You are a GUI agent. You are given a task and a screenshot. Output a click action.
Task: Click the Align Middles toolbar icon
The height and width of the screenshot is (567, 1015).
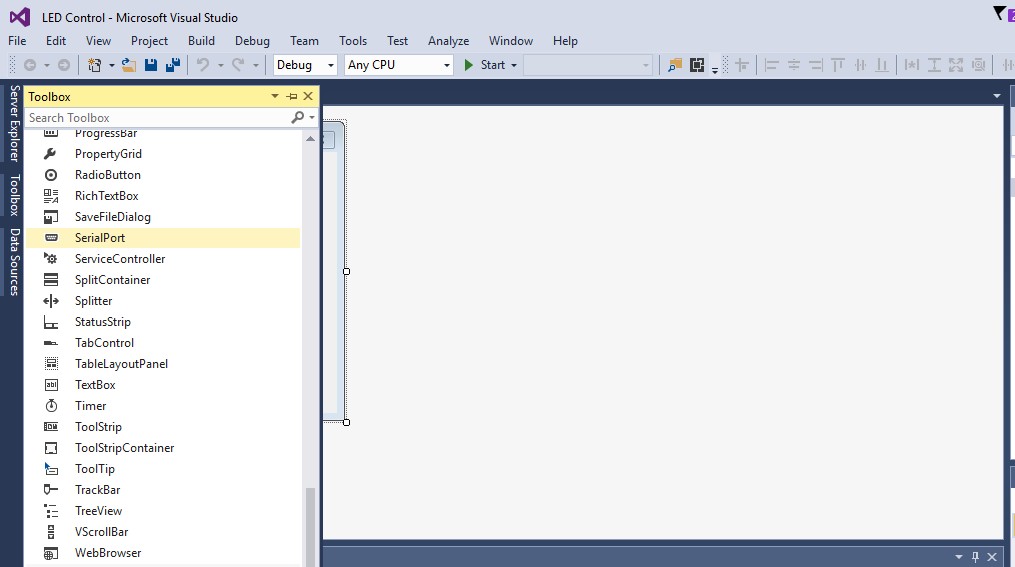860,65
